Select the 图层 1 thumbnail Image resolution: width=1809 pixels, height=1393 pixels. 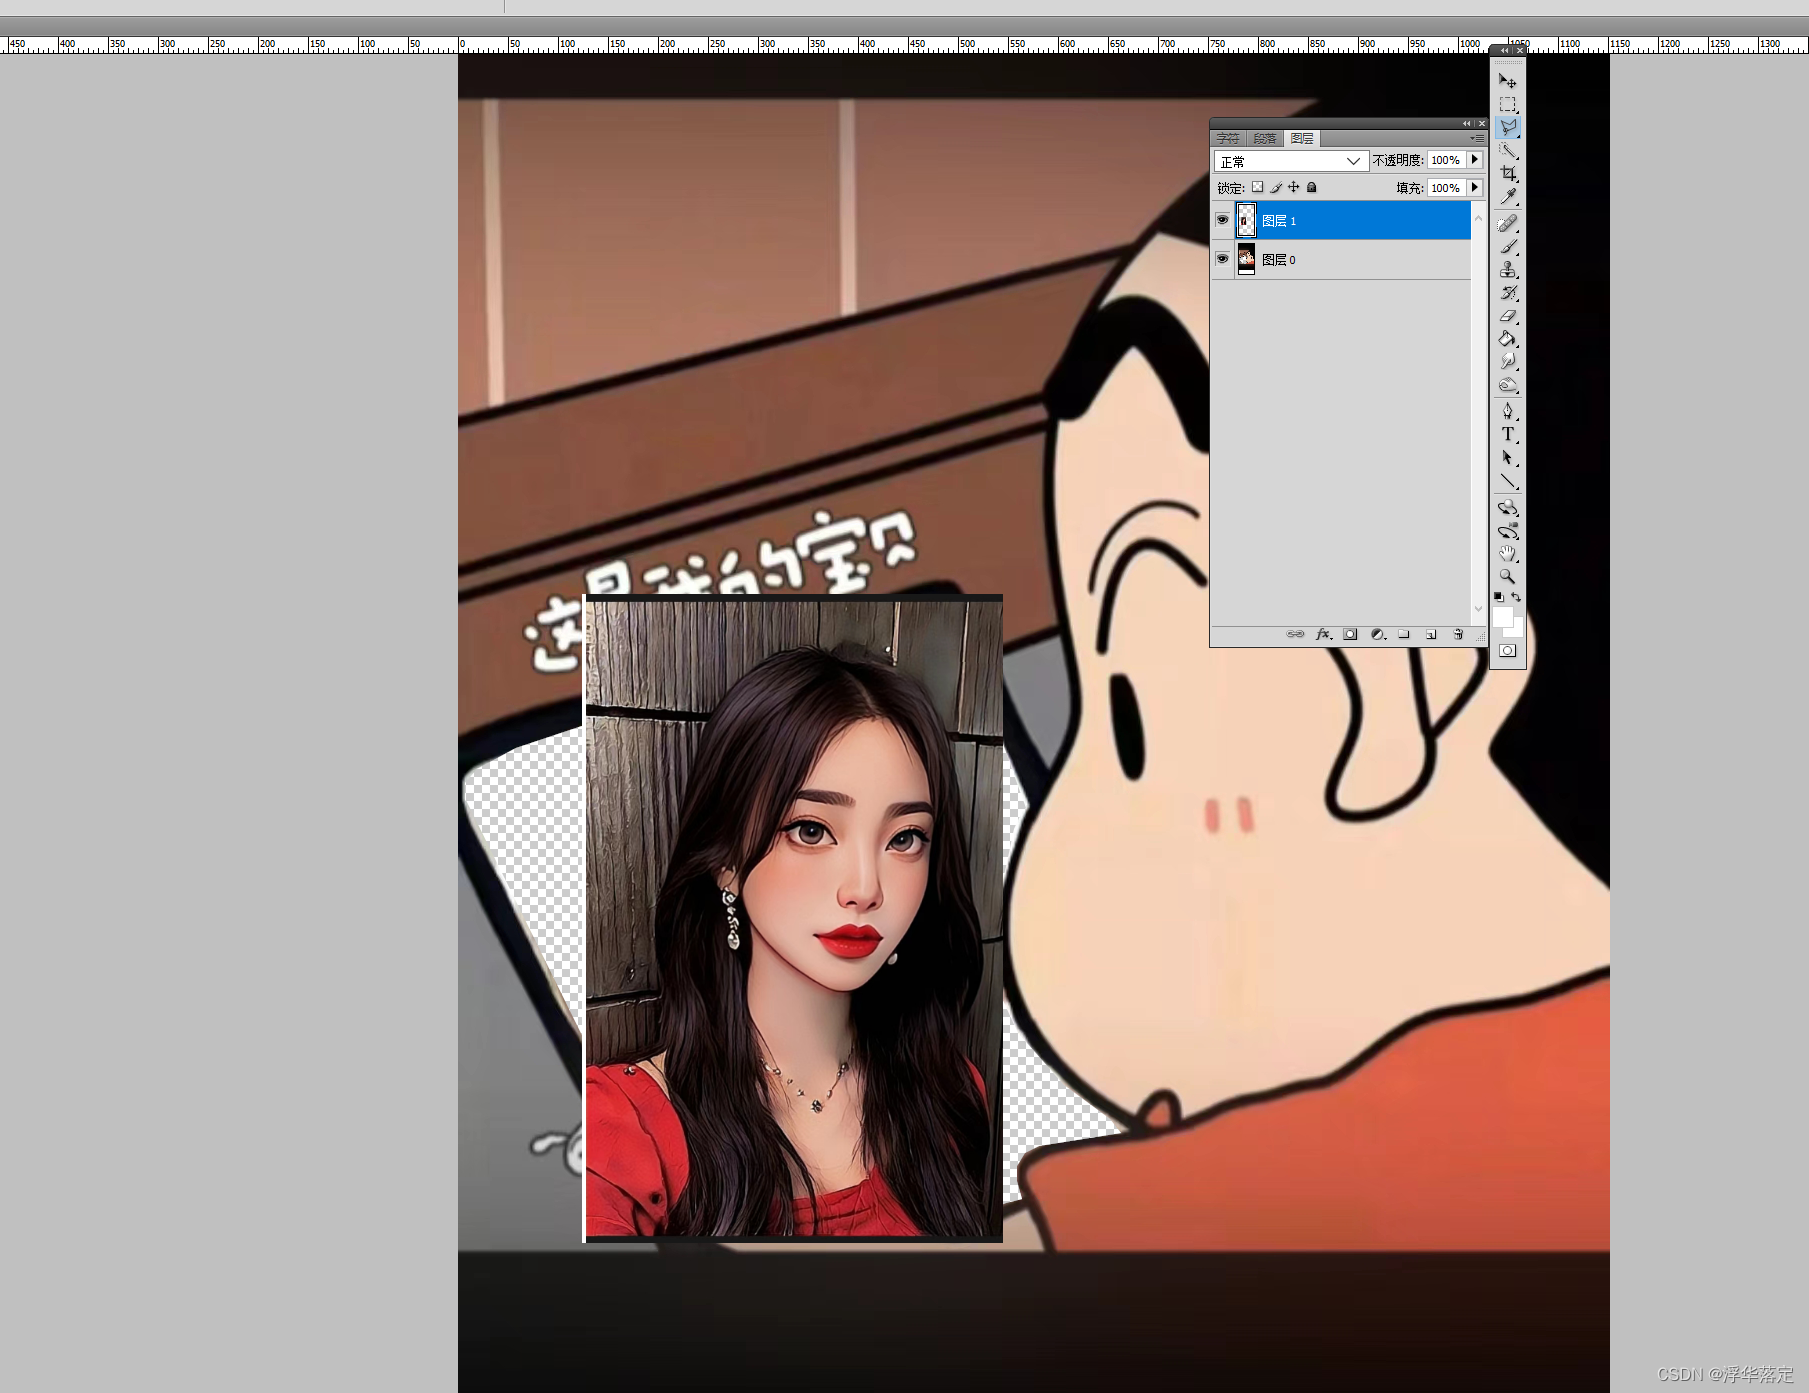coord(1246,220)
